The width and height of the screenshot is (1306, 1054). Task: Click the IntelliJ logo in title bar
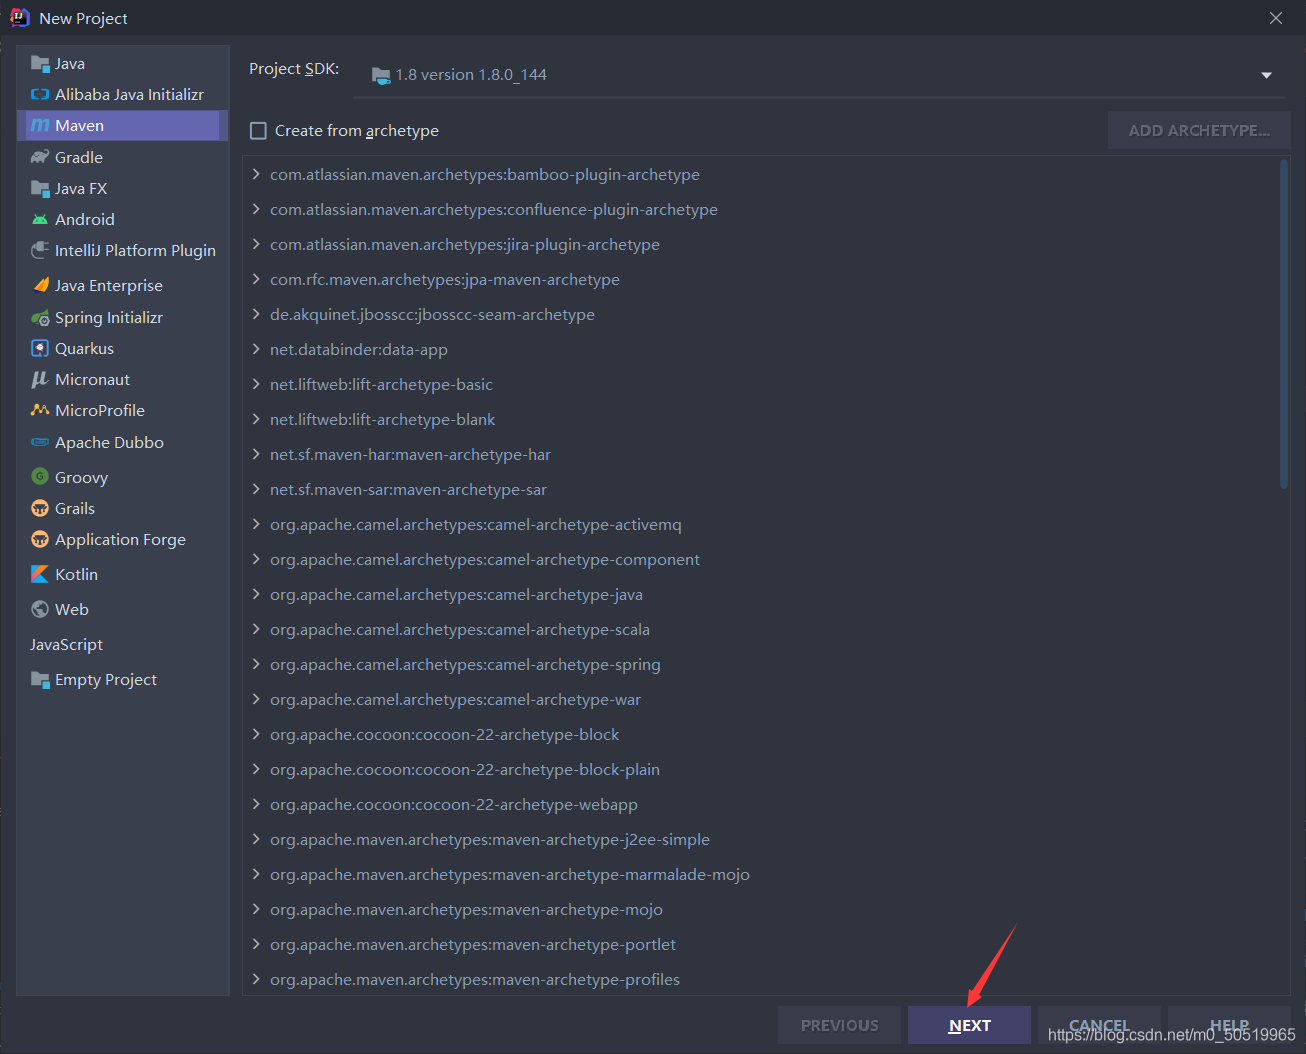coord(20,18)
